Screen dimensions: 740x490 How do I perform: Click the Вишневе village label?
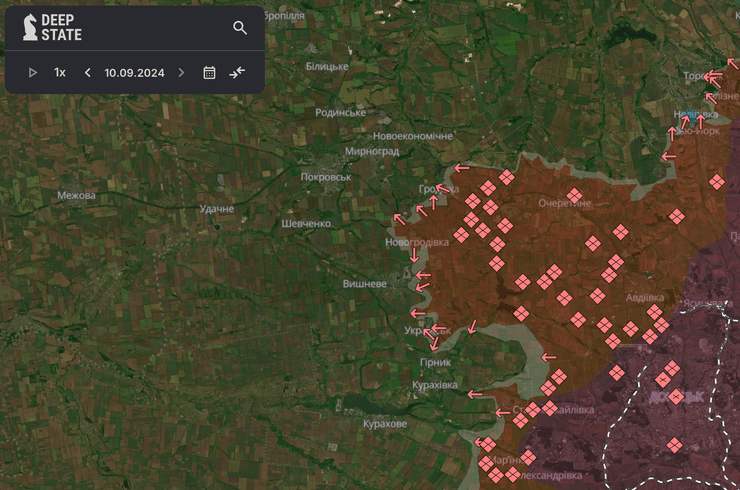[364, 284]
